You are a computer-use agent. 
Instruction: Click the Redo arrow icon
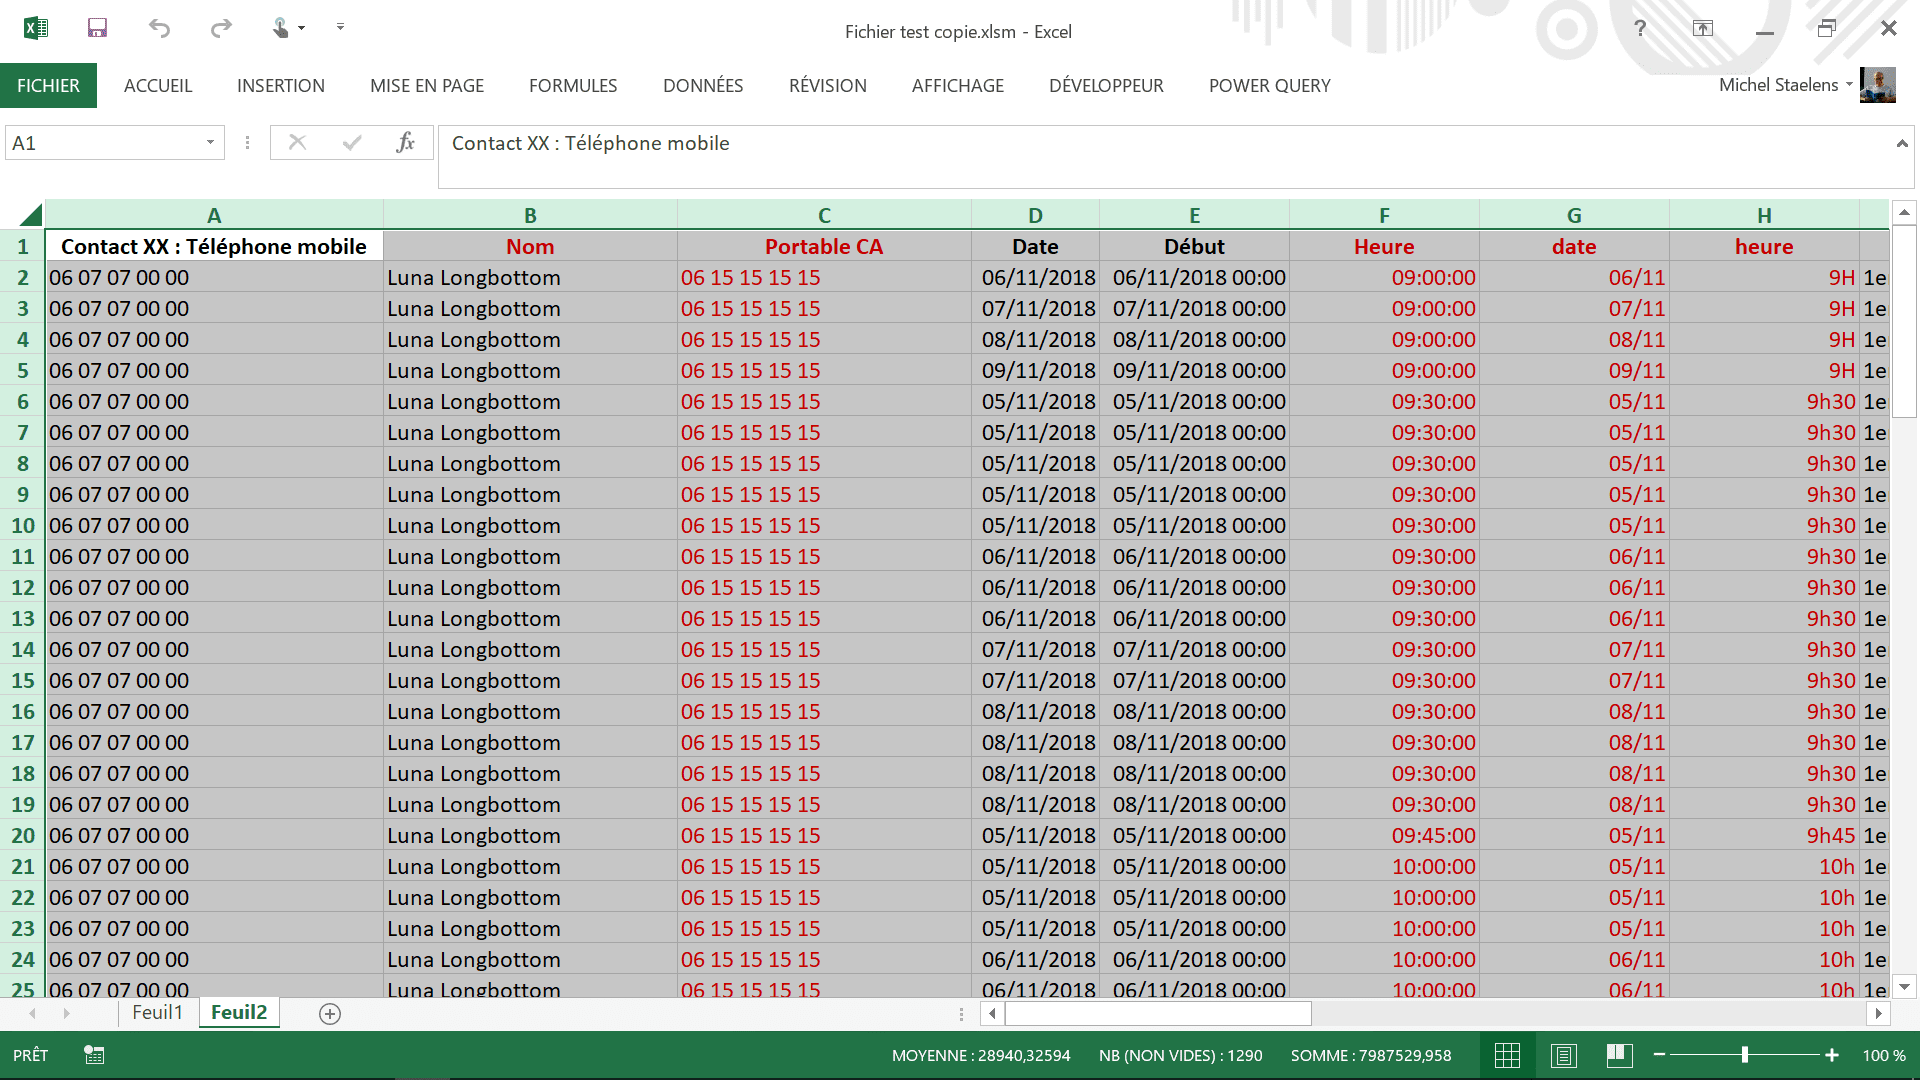click(221, 28)
